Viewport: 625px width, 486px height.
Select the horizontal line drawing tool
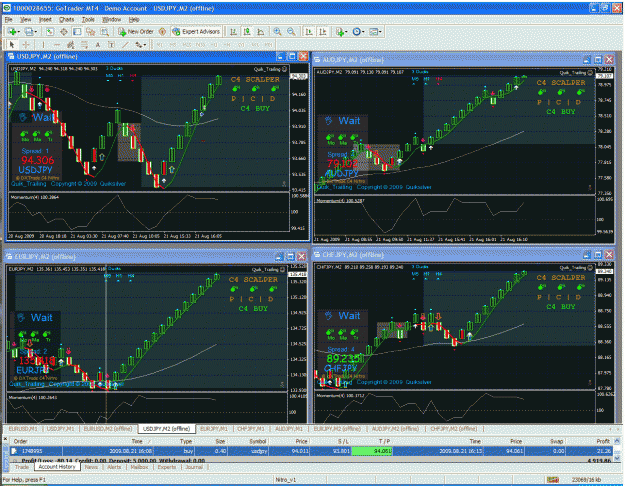tap(57, 45)
